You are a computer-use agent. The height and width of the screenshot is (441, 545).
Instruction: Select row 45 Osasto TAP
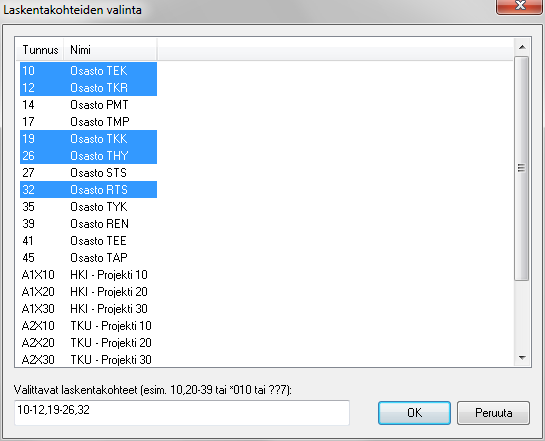[88, 258]
